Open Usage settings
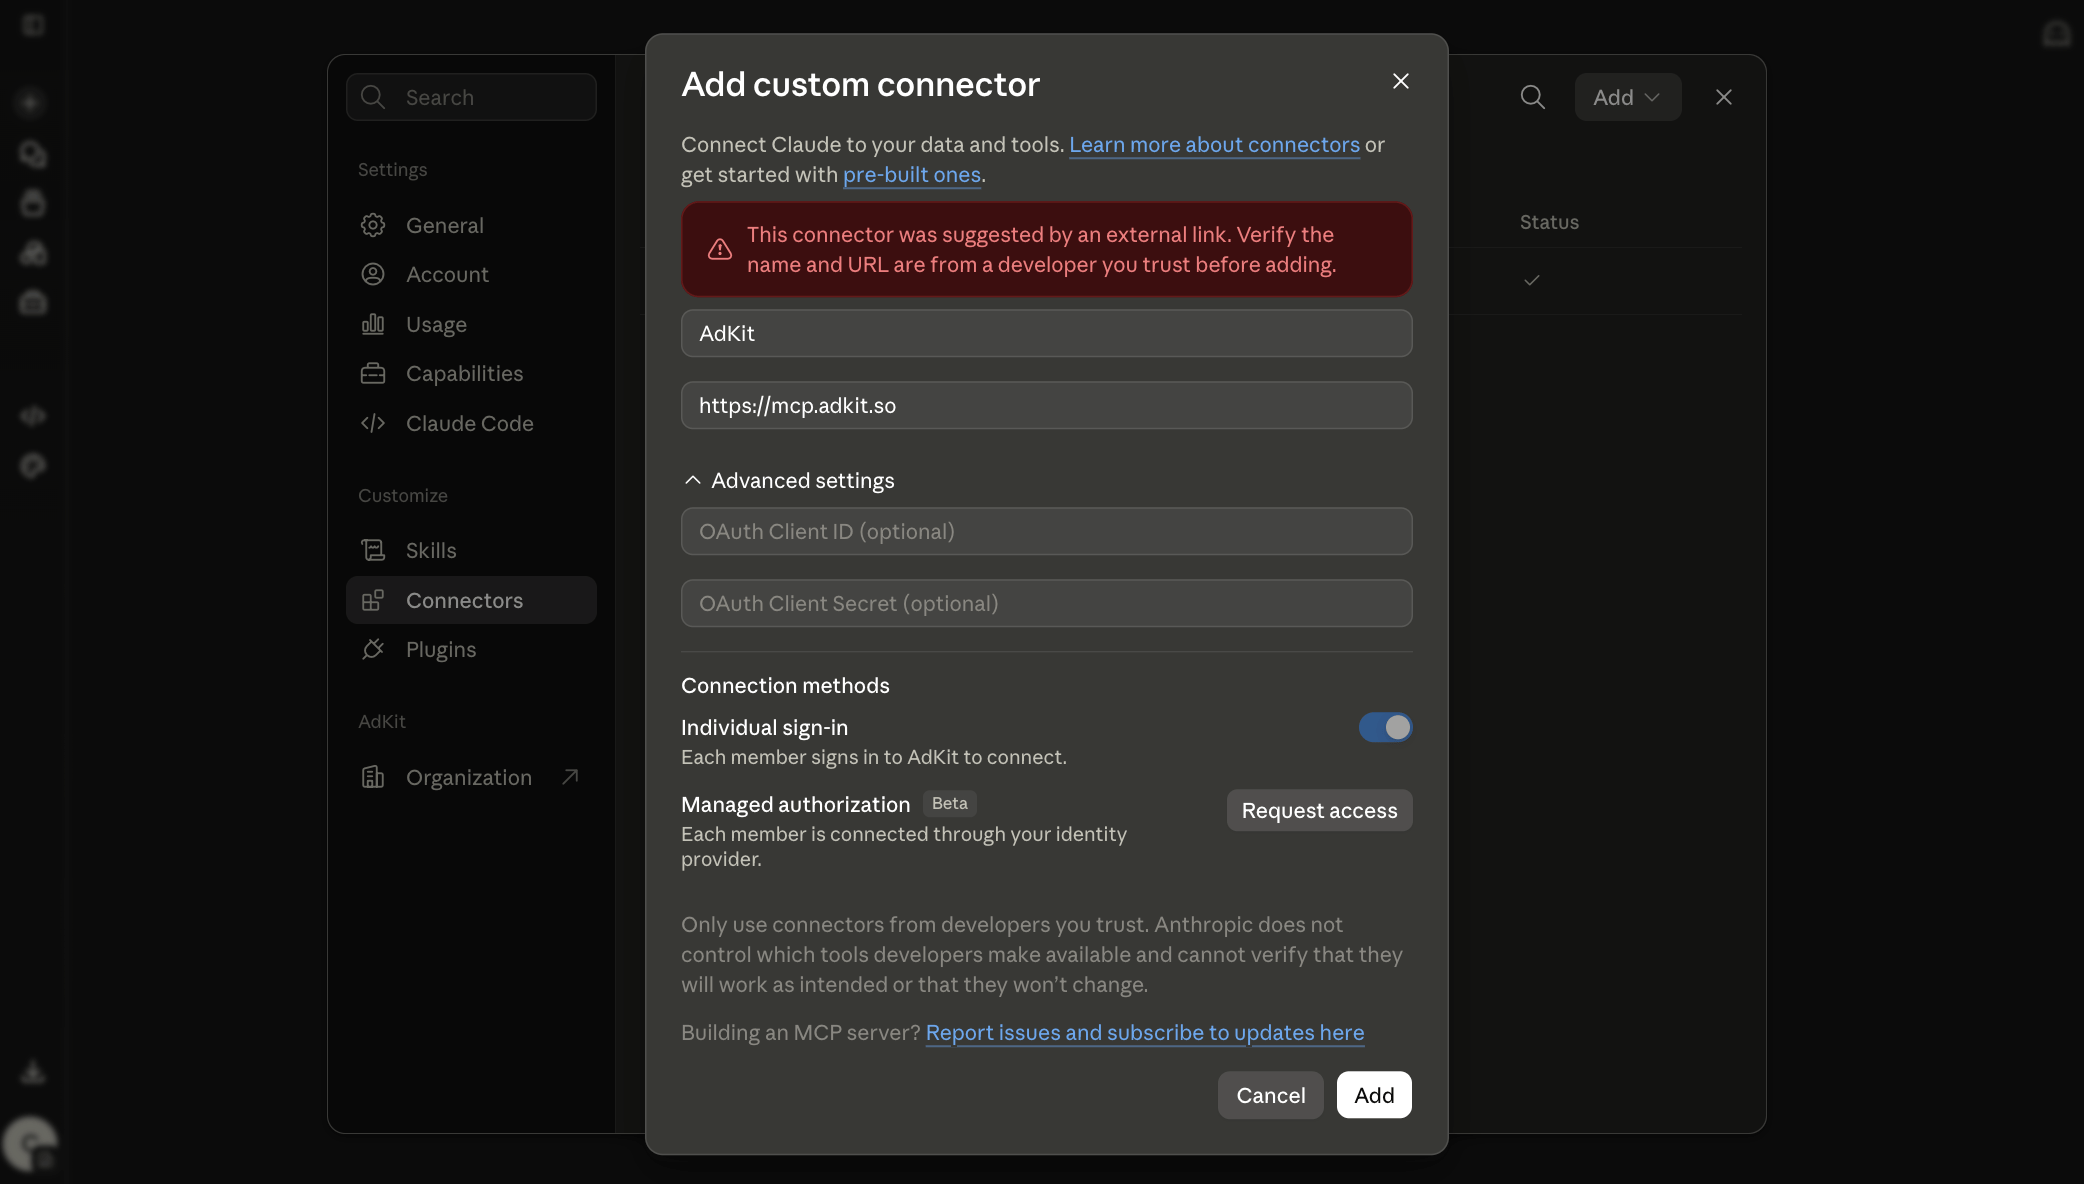 pyautogui.click(x=471, y=324)
